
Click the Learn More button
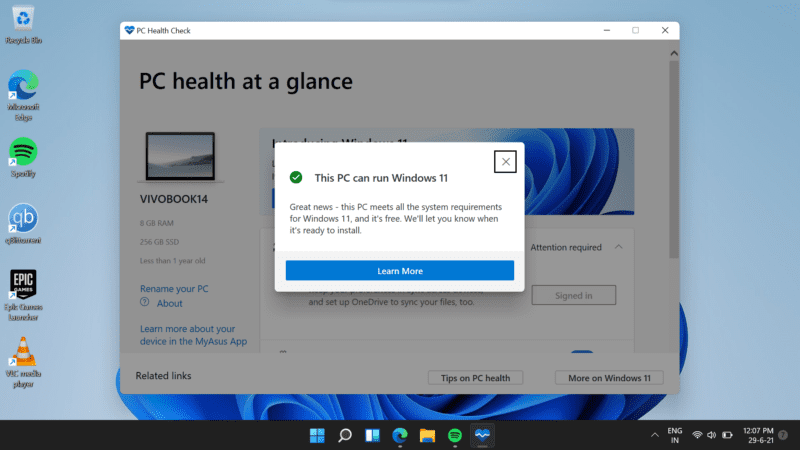coord(399,270)
